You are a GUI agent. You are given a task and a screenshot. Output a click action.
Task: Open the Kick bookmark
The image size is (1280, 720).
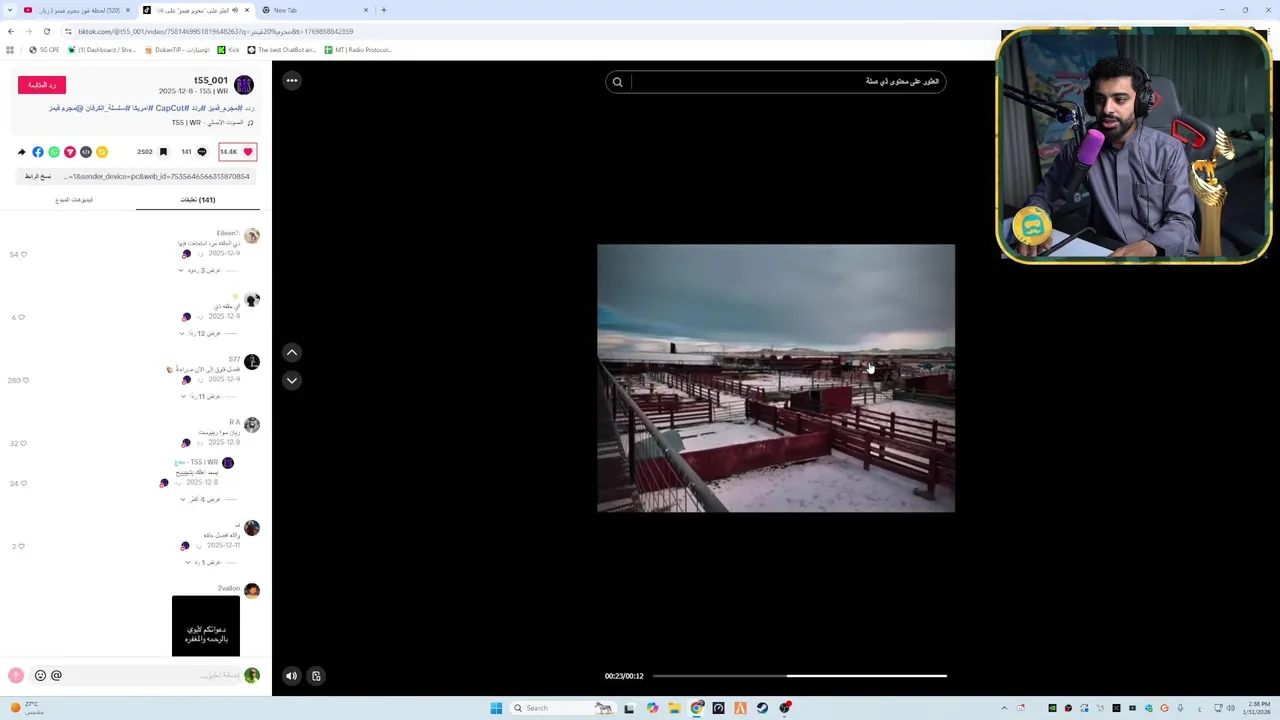click(230, 49)
